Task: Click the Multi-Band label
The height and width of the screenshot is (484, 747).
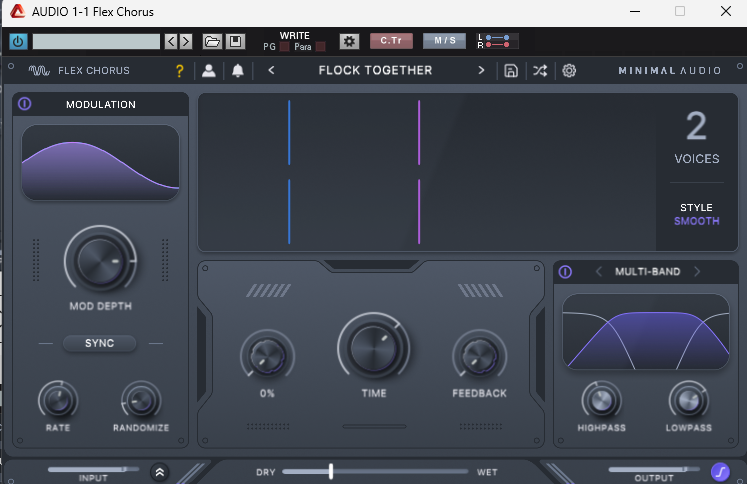Action: click(647, 272)
